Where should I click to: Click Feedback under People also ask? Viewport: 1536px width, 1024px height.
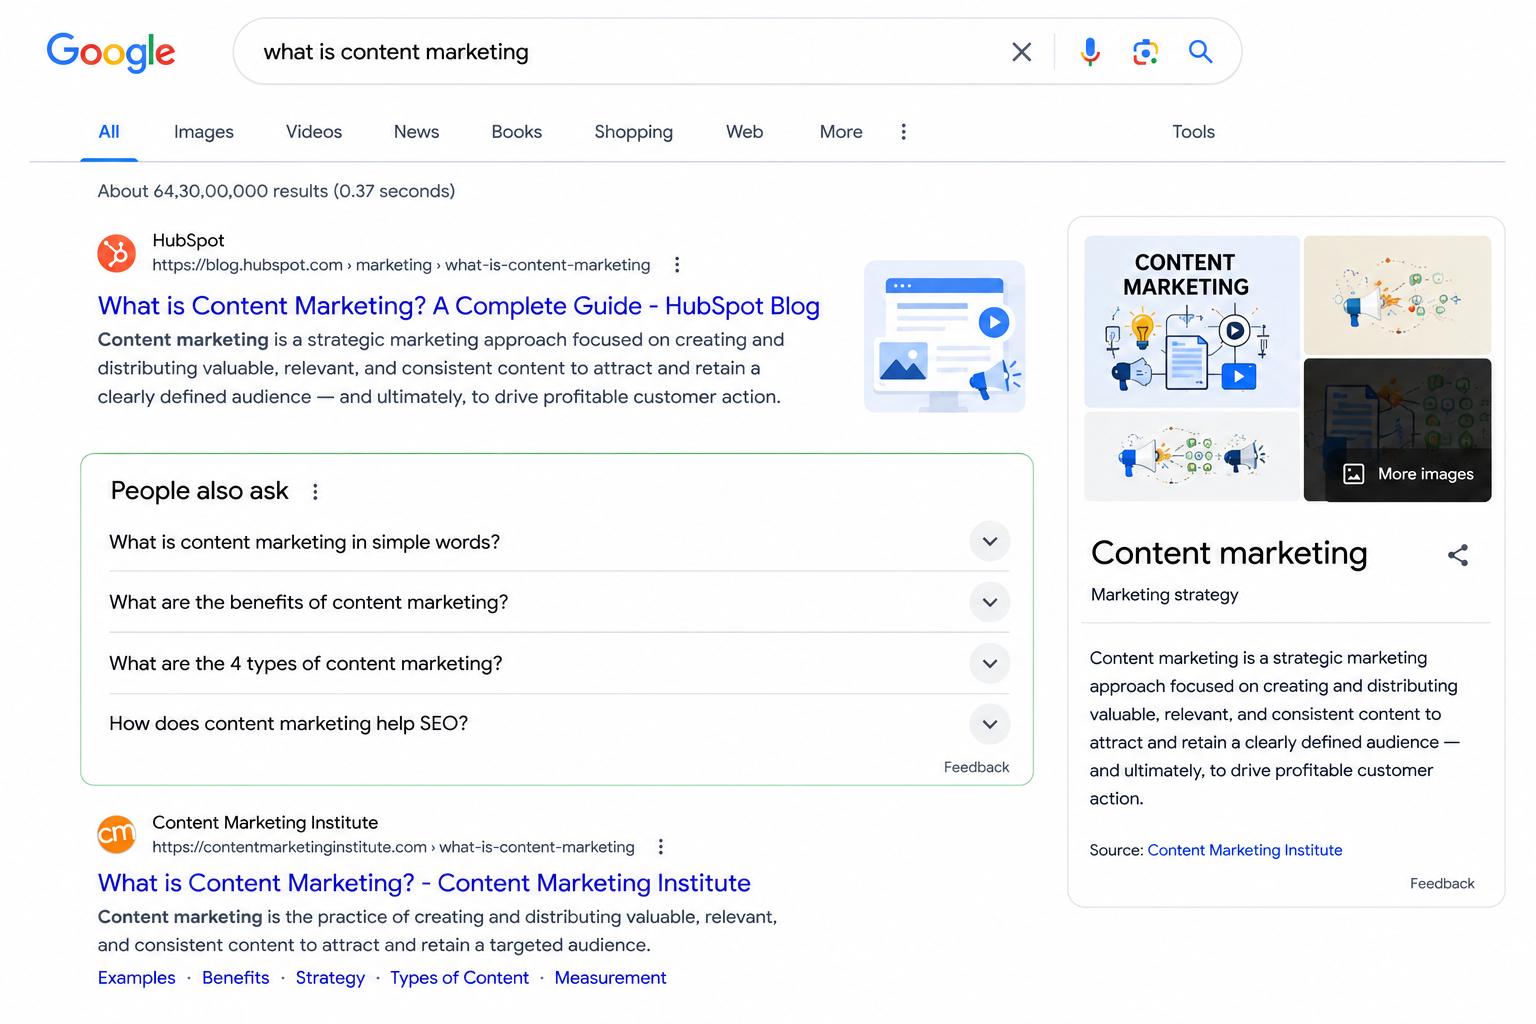(976, 767)
